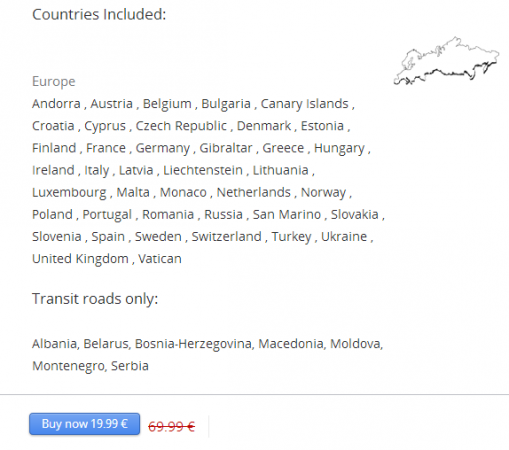Image resolution: width=509 pixels, height=450 pixels.
Task: Click United Kingdom in the list
Action: 80,259
